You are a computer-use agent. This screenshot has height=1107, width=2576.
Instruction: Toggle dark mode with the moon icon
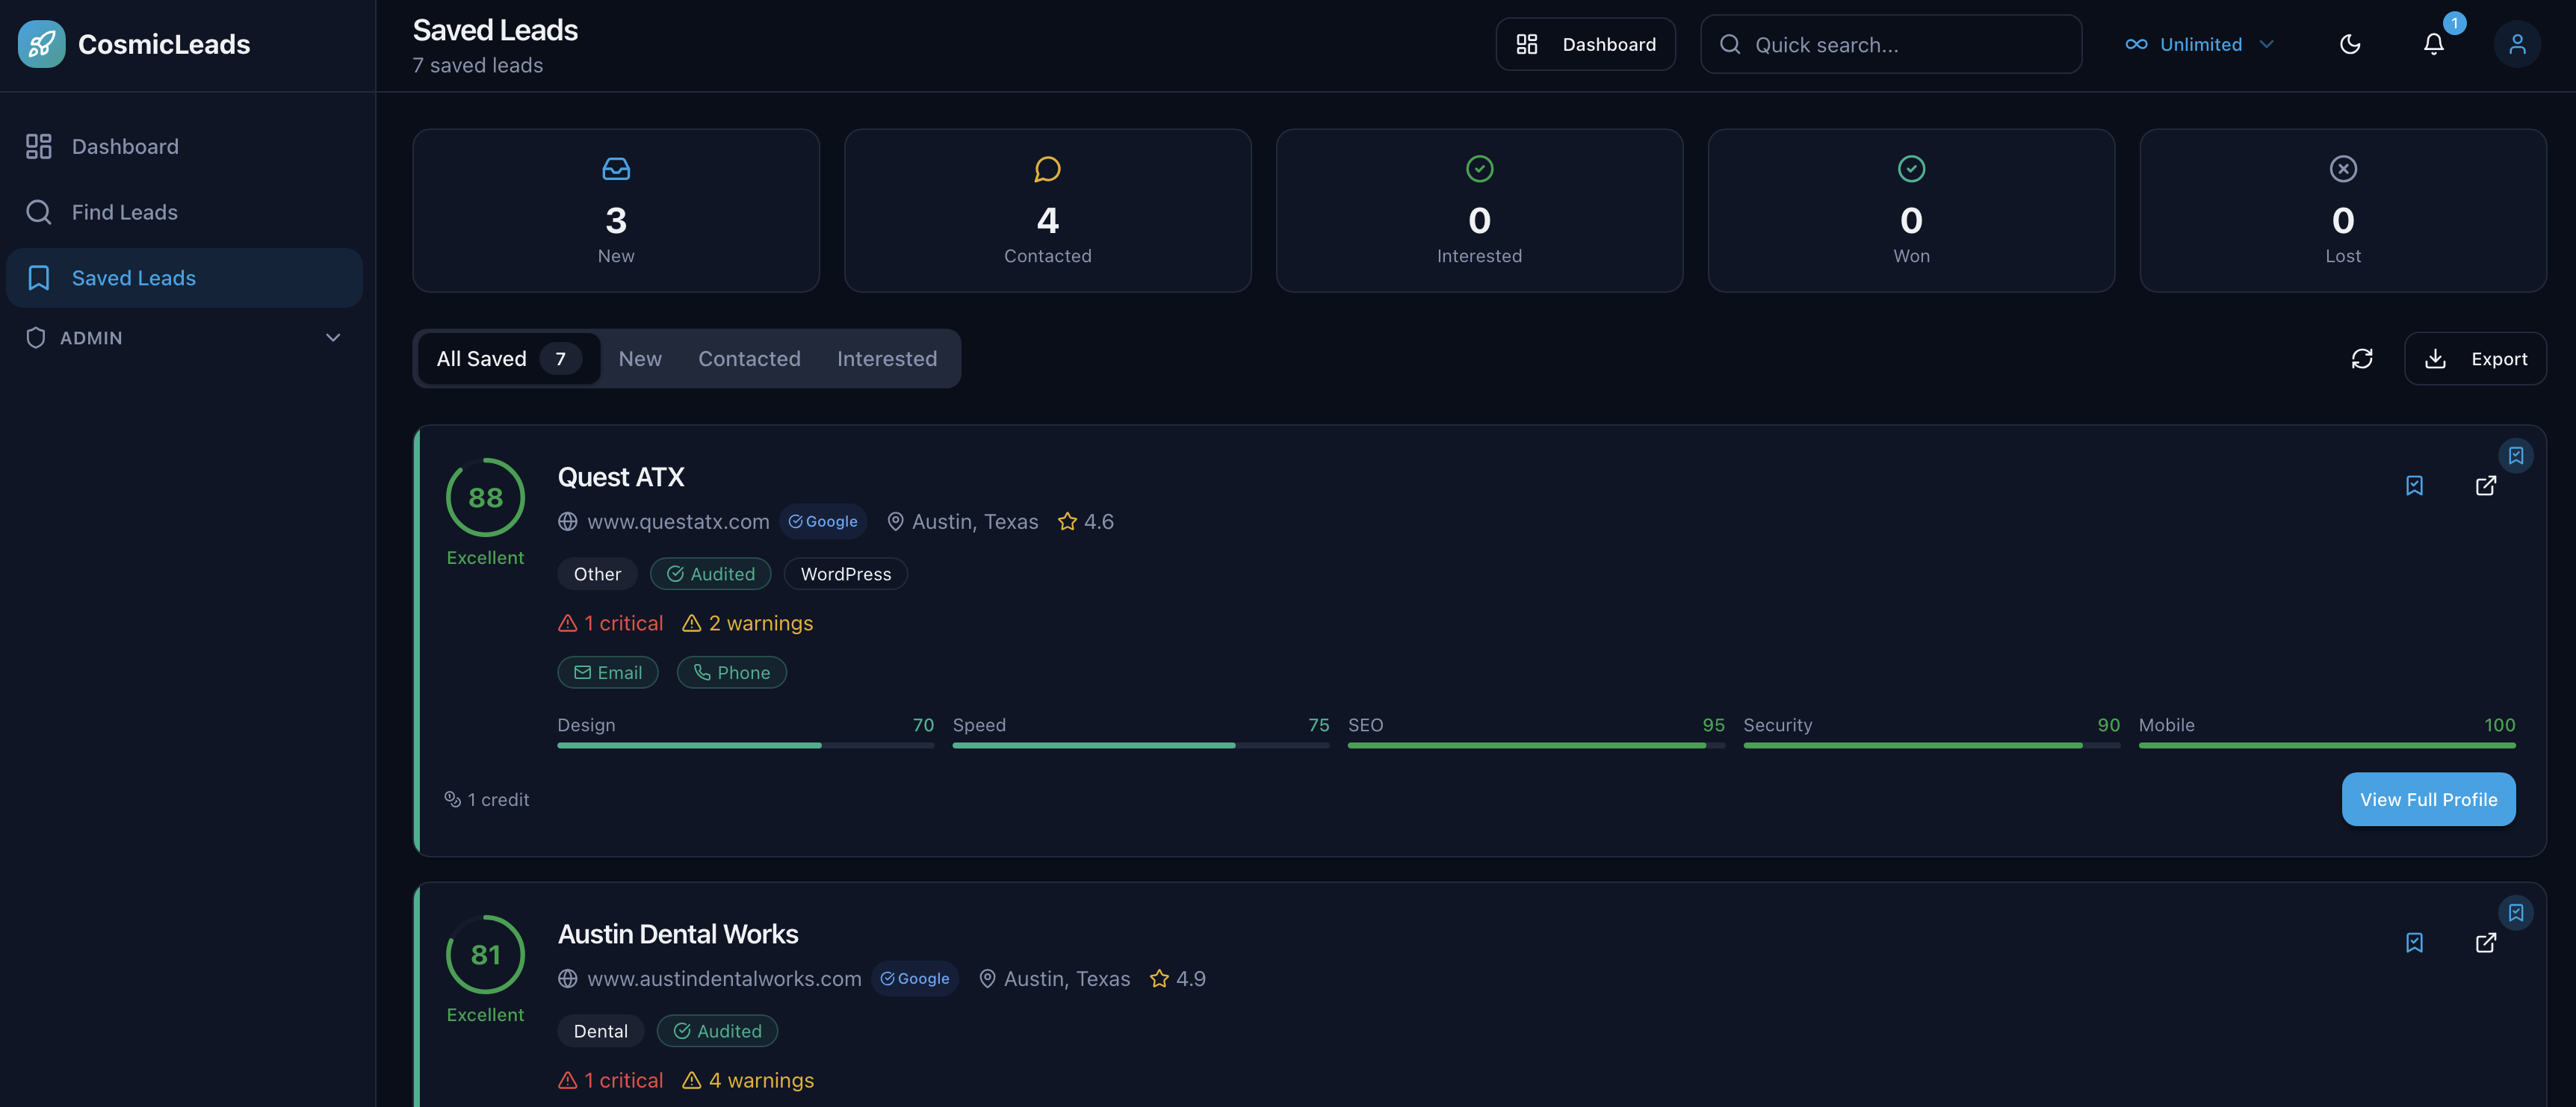click(x=2350, y=44)
